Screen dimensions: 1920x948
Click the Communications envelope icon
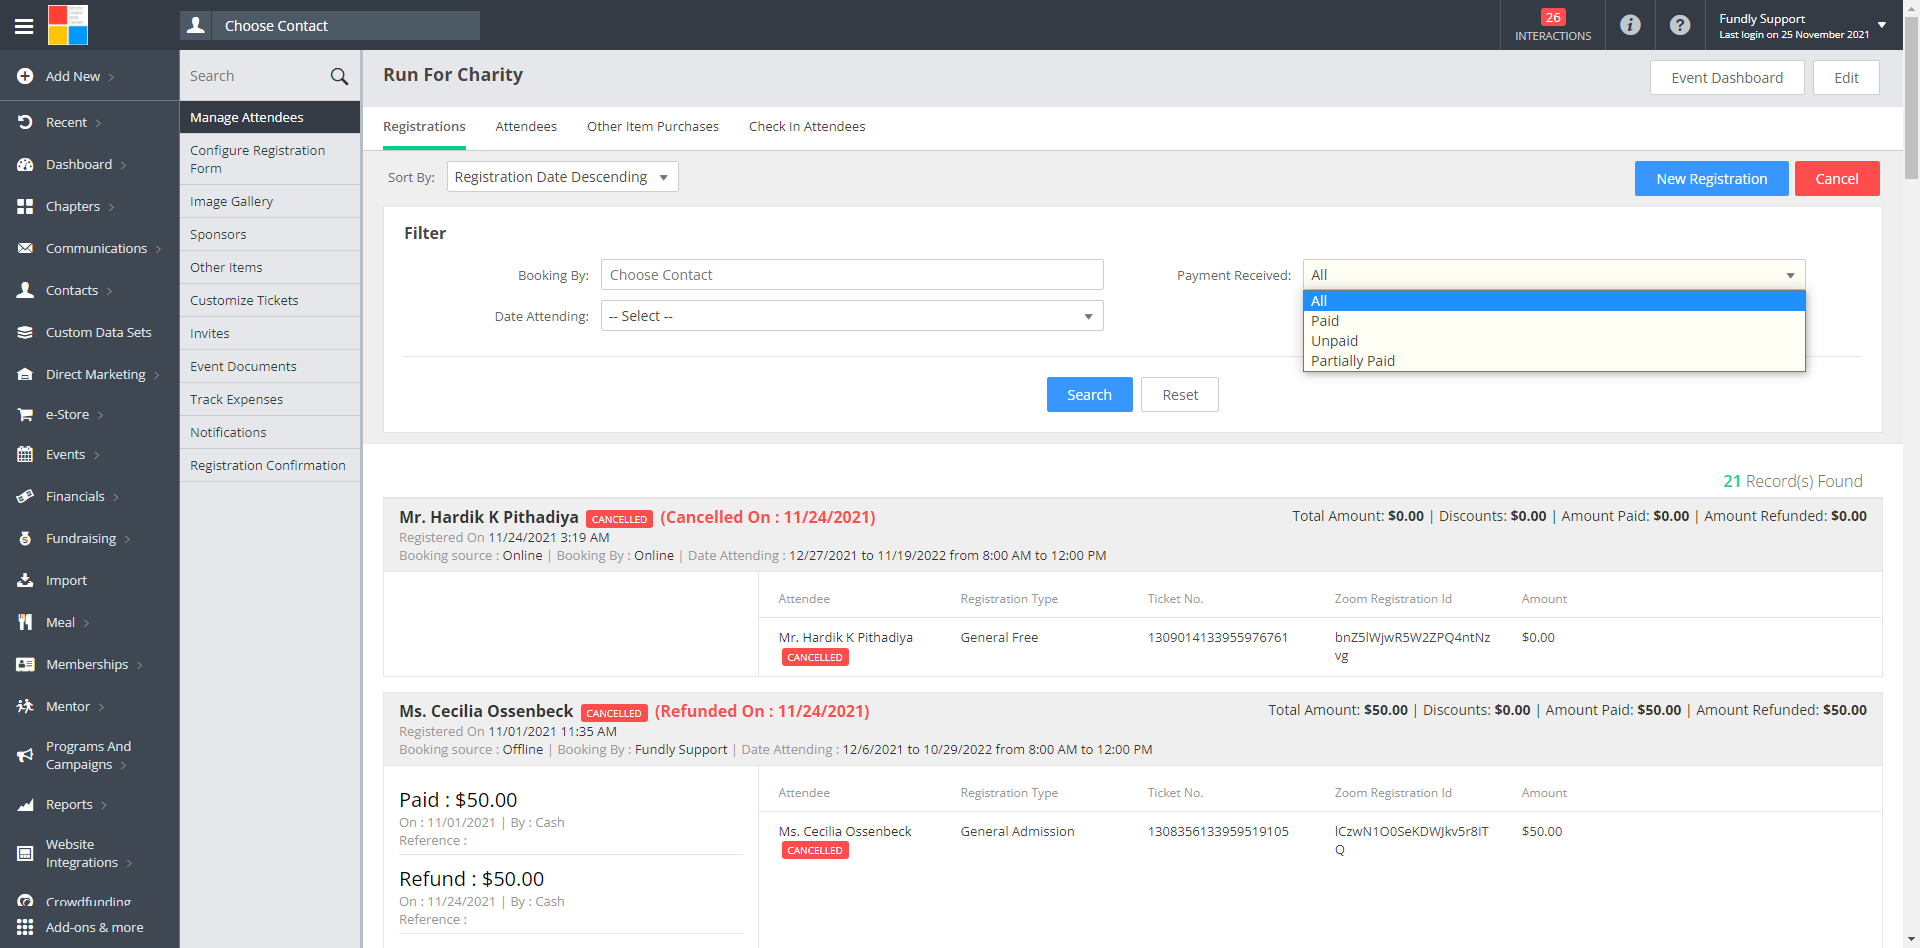tap(25, 248)
